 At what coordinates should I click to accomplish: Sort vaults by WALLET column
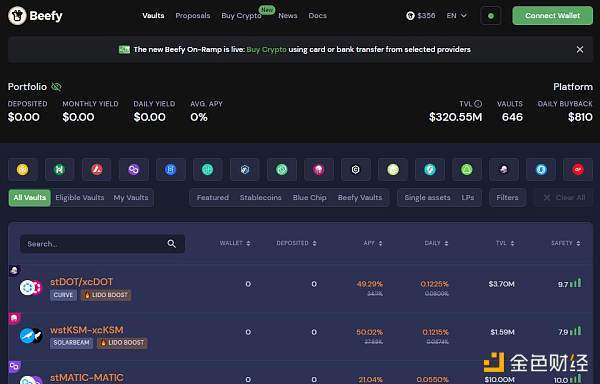point(235,243)
